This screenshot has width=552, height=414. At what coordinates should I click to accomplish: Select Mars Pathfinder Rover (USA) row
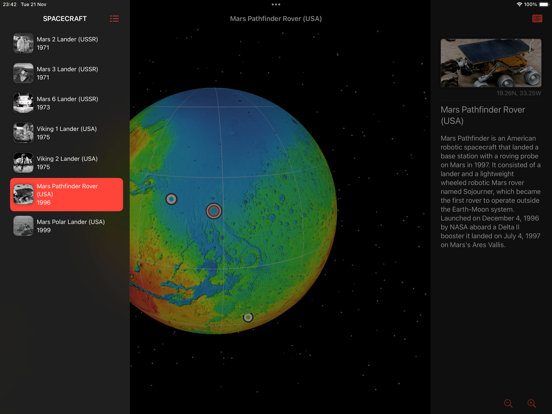tap(67, 194)
